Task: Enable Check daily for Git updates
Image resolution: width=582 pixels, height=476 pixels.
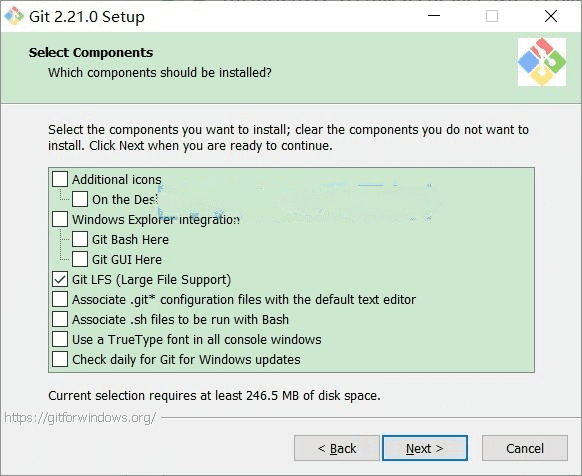Action: (x=60, y=359)
